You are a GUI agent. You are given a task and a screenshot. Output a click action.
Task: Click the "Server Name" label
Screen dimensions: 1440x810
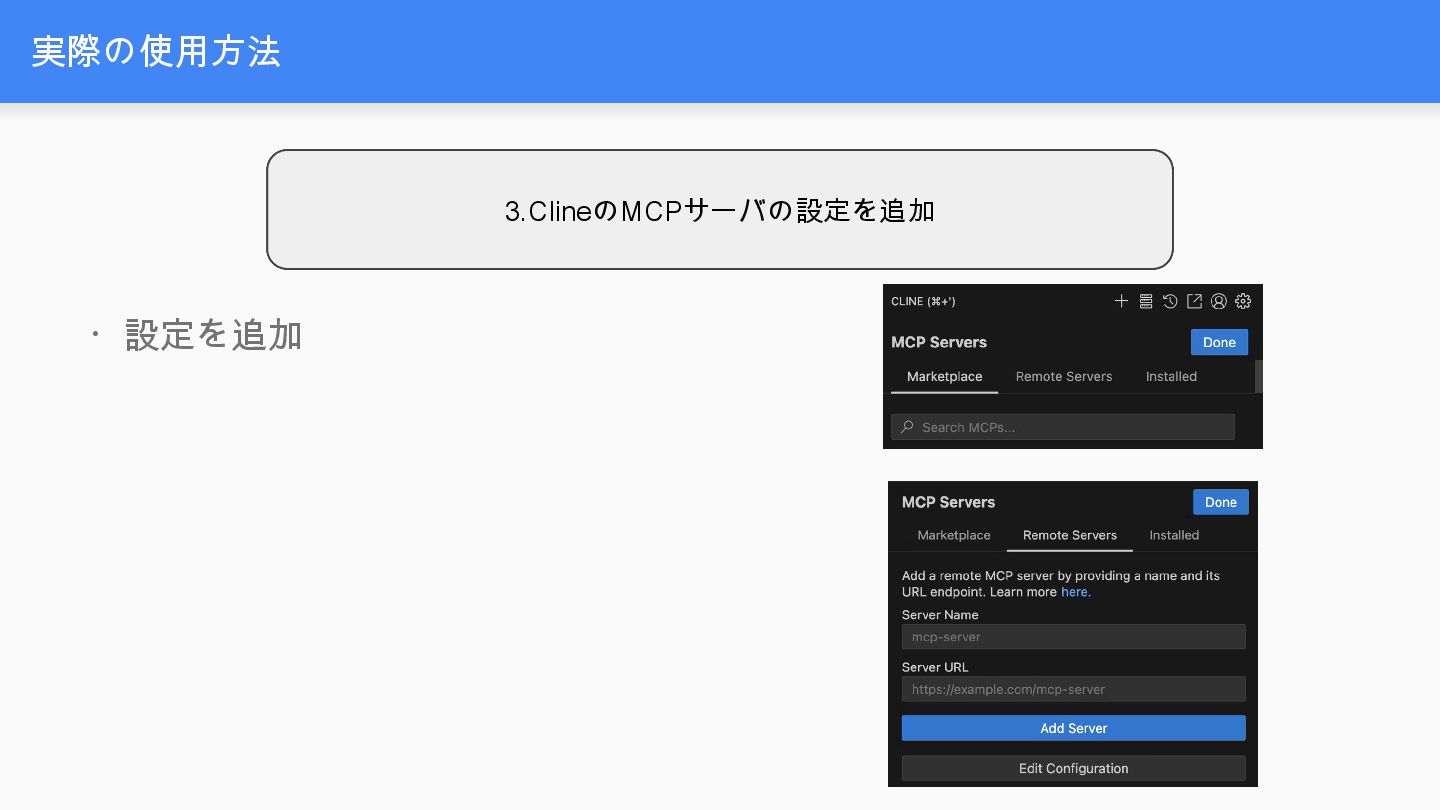pos(940,615)
